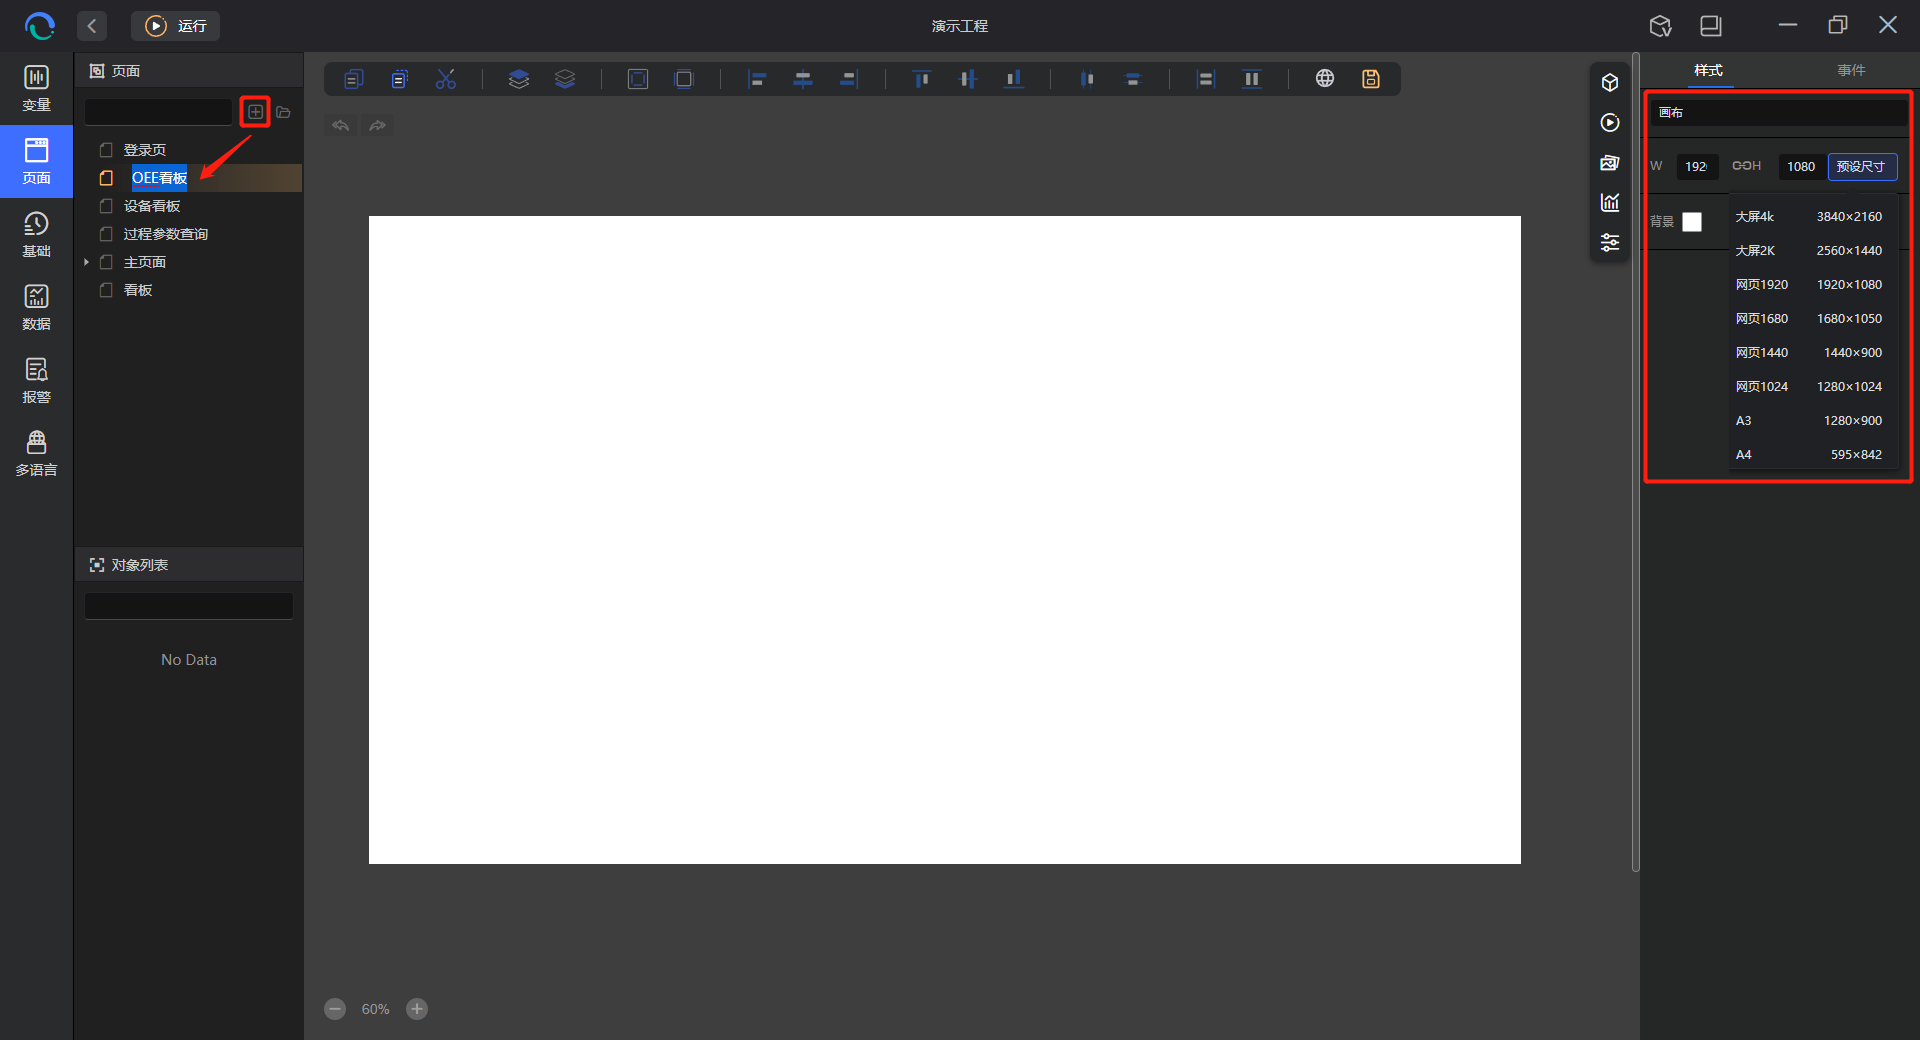This screenshot has width=1920, height=1040.
Task: Click the ungroup objects icon
Action: pos(684,79)
